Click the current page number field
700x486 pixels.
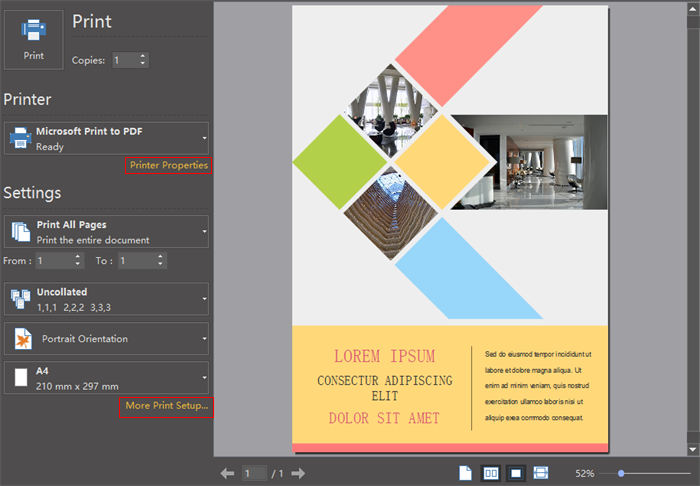[x=254, y=473]
